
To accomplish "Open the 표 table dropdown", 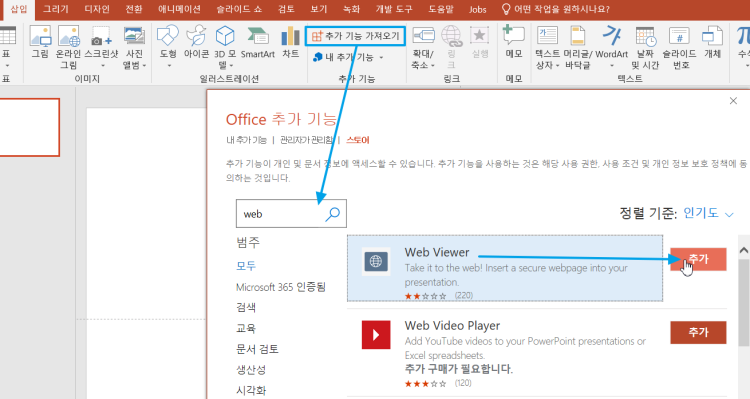I will [7, 47].
